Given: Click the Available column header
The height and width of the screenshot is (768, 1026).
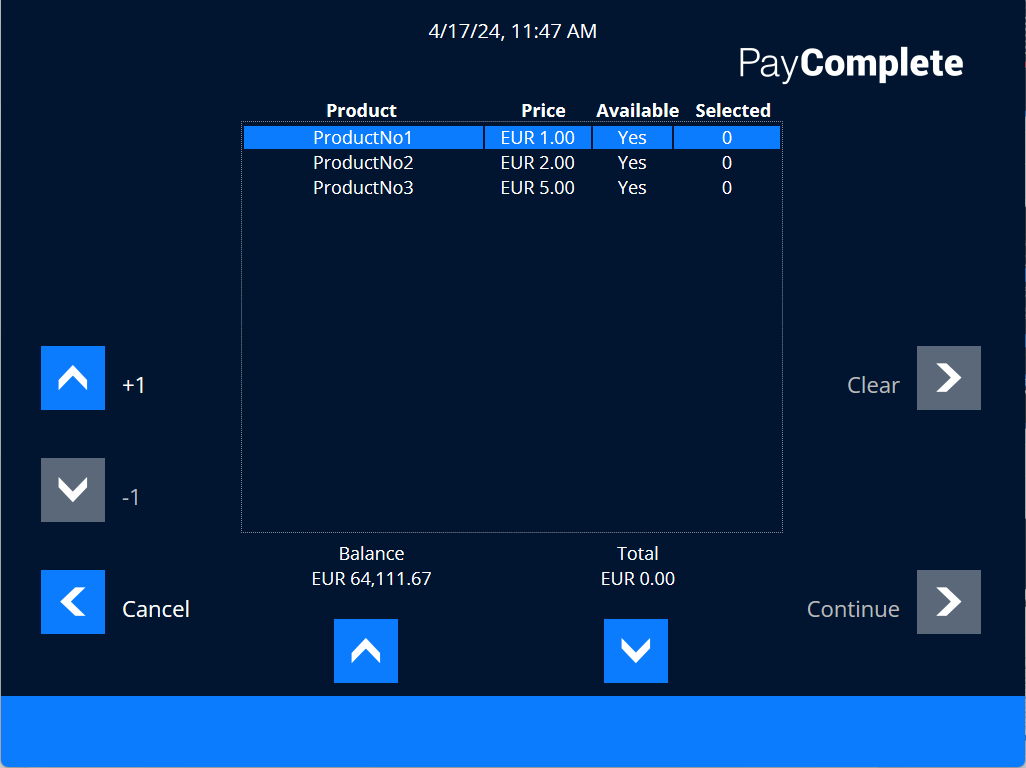Looking at the screenshot, I should click(x=637, y=111).
